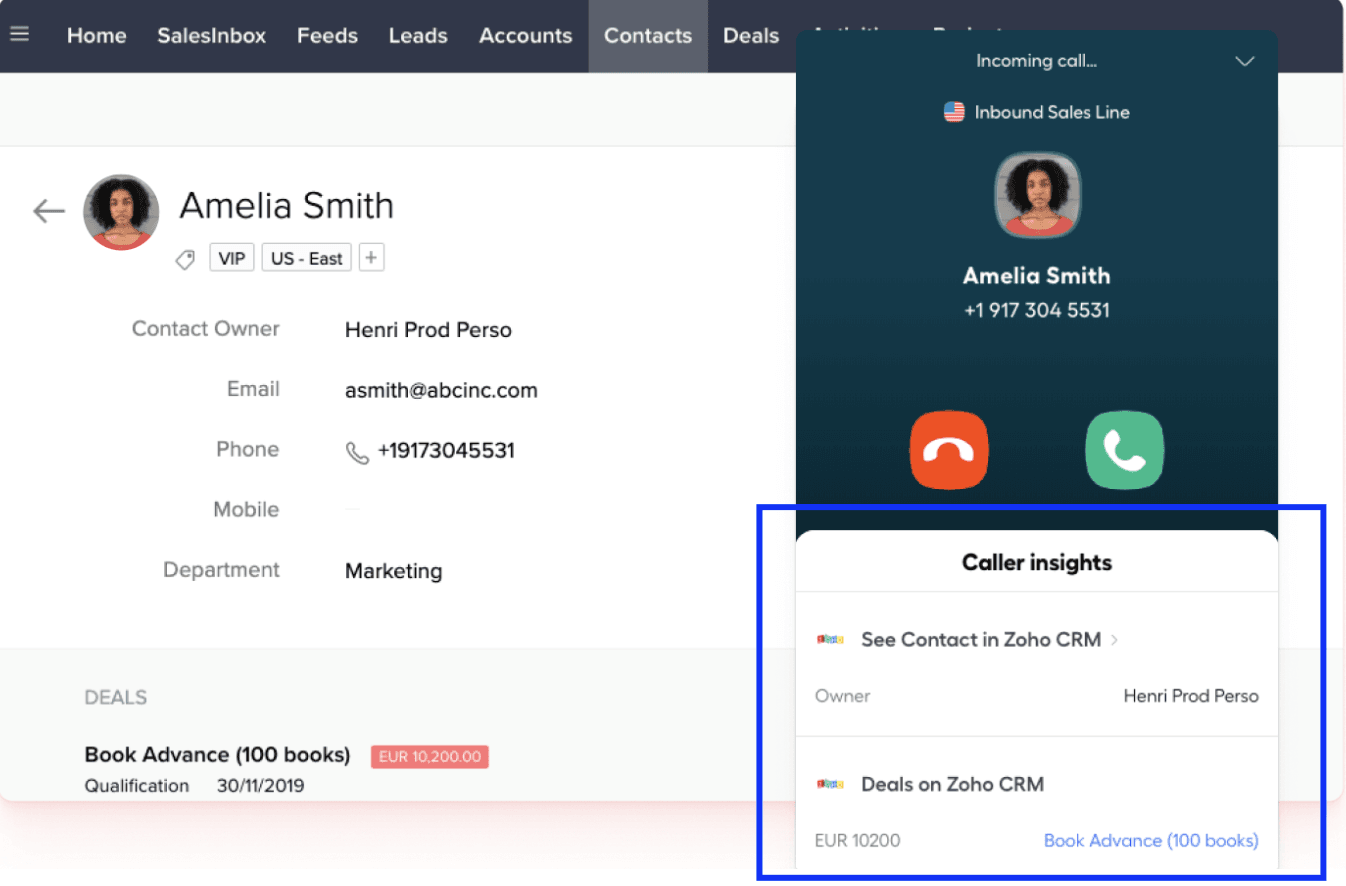This screenshot has height=886, width=1346.
Task: Open the Book Advance (100 books) link
Action: click(x=1150, y=840)
